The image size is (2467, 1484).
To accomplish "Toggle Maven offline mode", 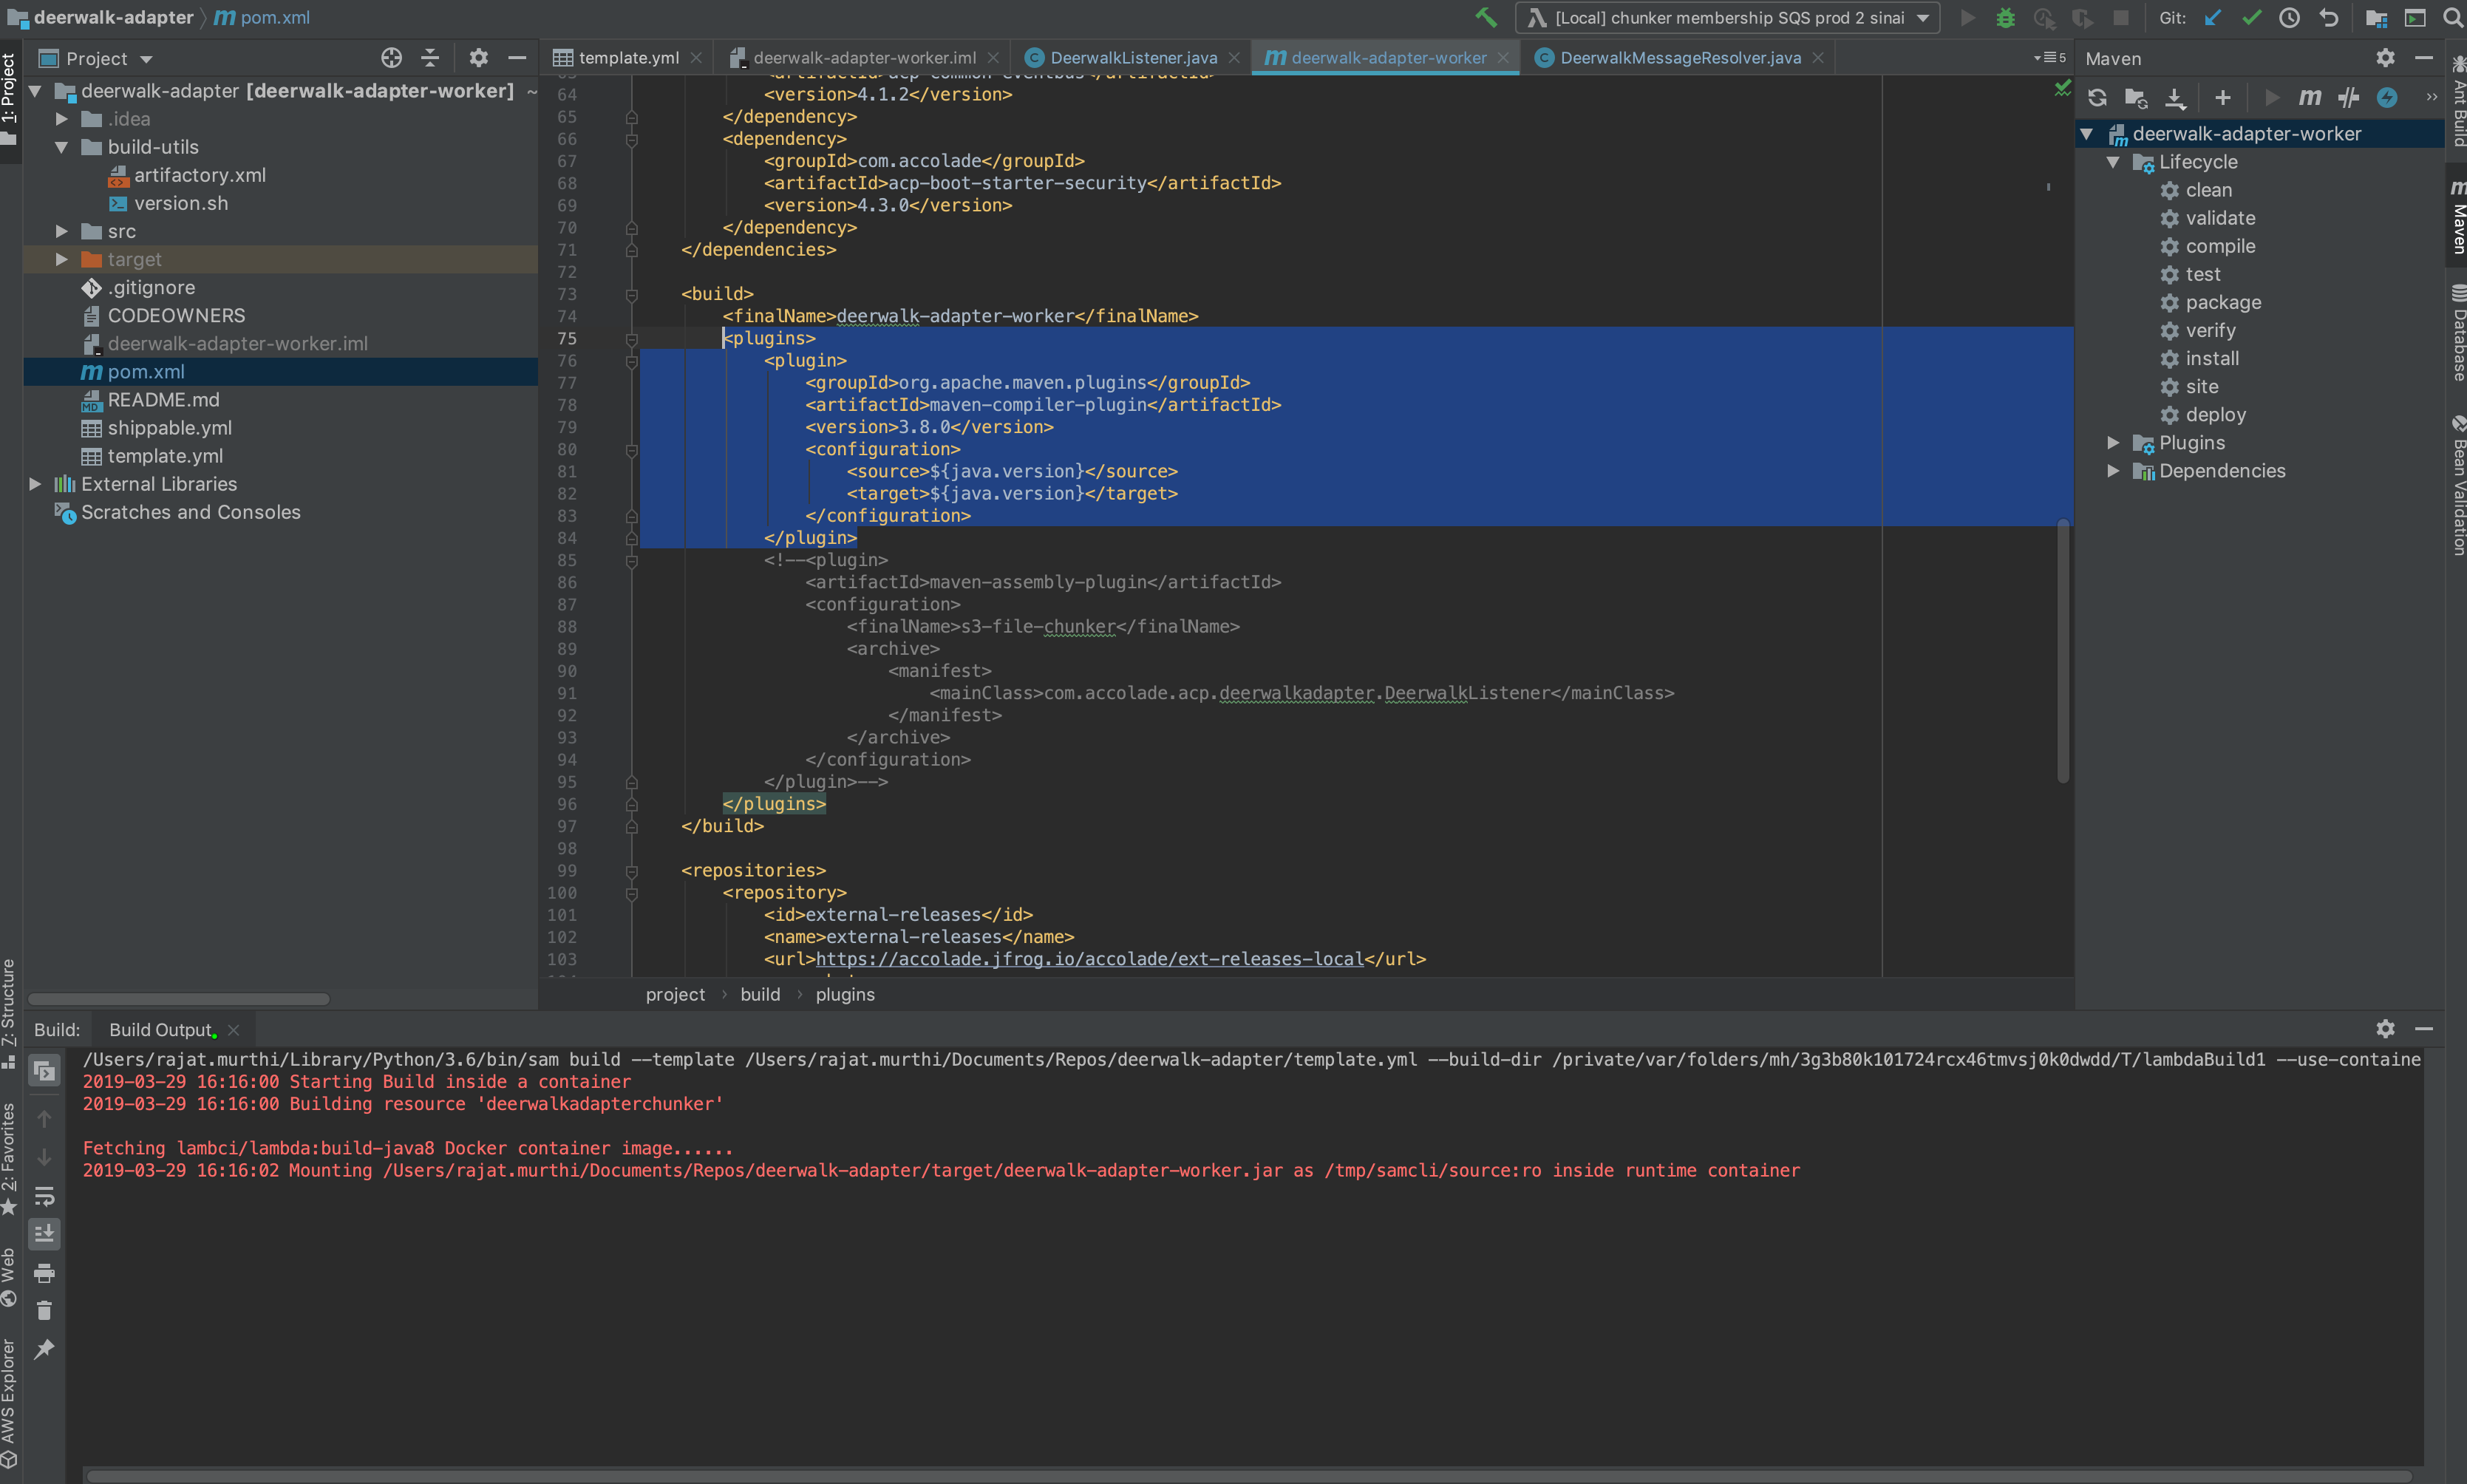I will pyautogui.click(x=2348, y=97).
